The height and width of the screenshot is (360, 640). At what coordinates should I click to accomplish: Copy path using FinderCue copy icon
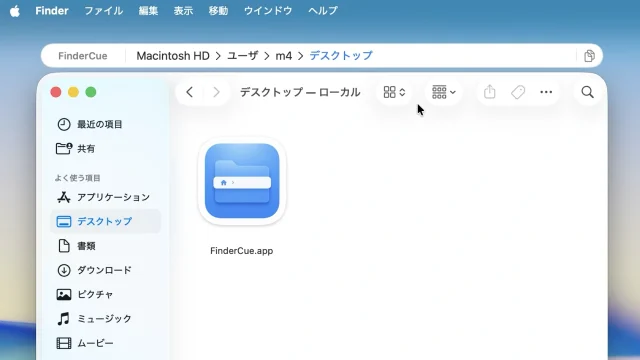(x=589, y=56)
